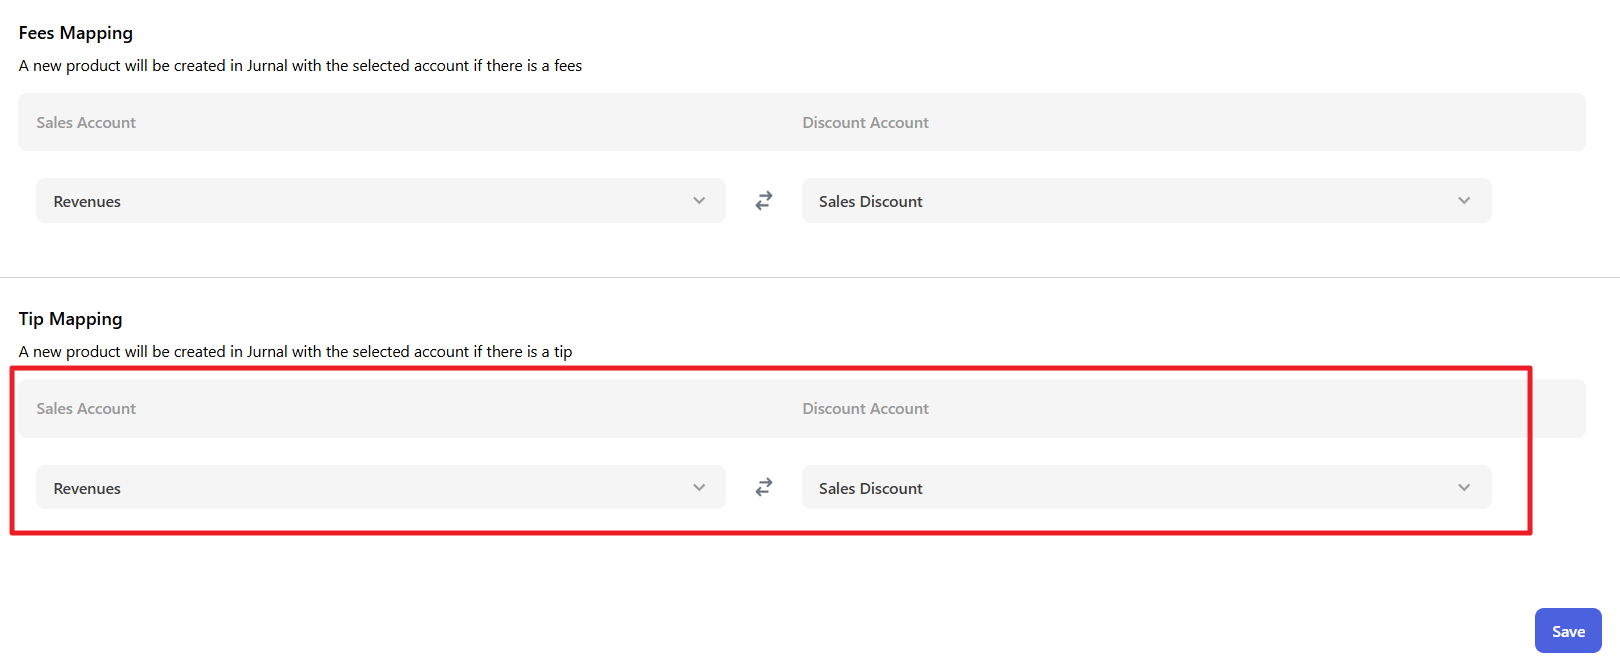Viewport: 1620px width, 671px height.
Task: Click the swap arrows icon in Fees Mapping
Action: 764,201
